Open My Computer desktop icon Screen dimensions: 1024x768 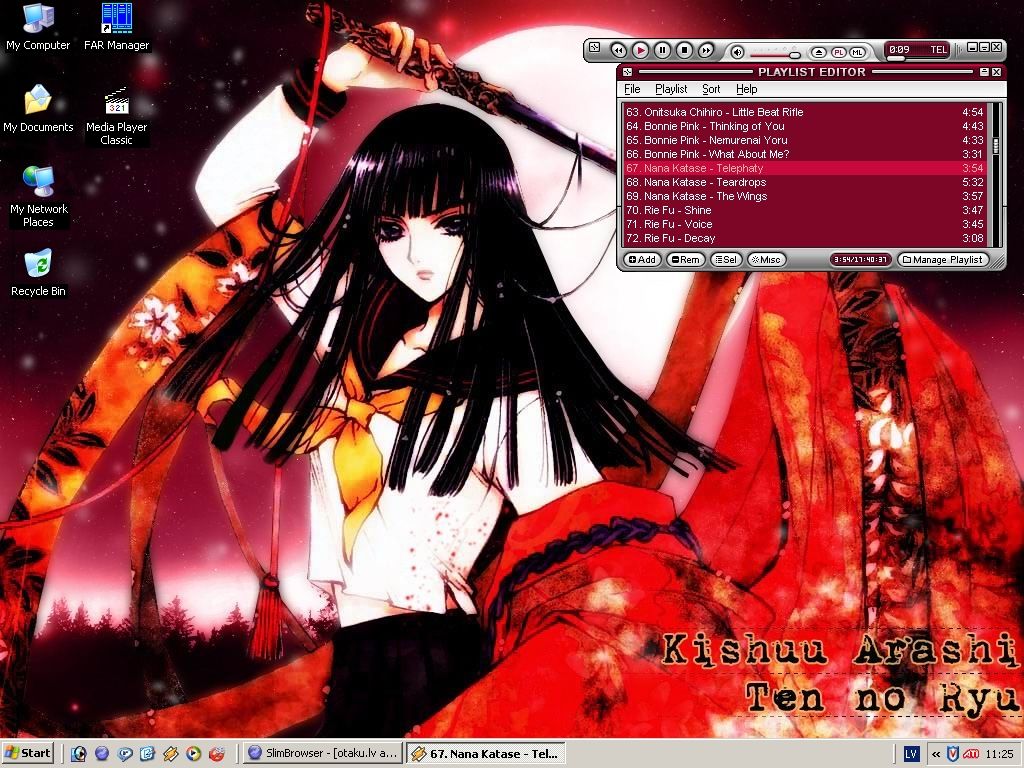(38, 27)
